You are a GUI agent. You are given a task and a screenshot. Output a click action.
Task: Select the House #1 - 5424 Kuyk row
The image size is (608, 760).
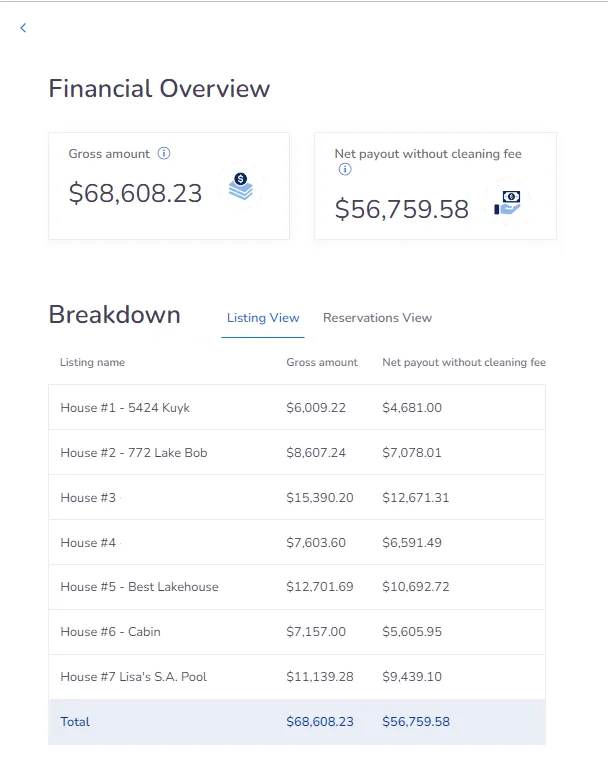[x=125, y=408]
